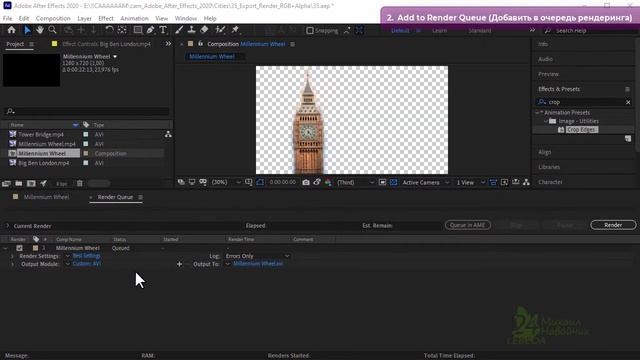Select the Pen tool

pyautogui.click(x=151, y=30)
